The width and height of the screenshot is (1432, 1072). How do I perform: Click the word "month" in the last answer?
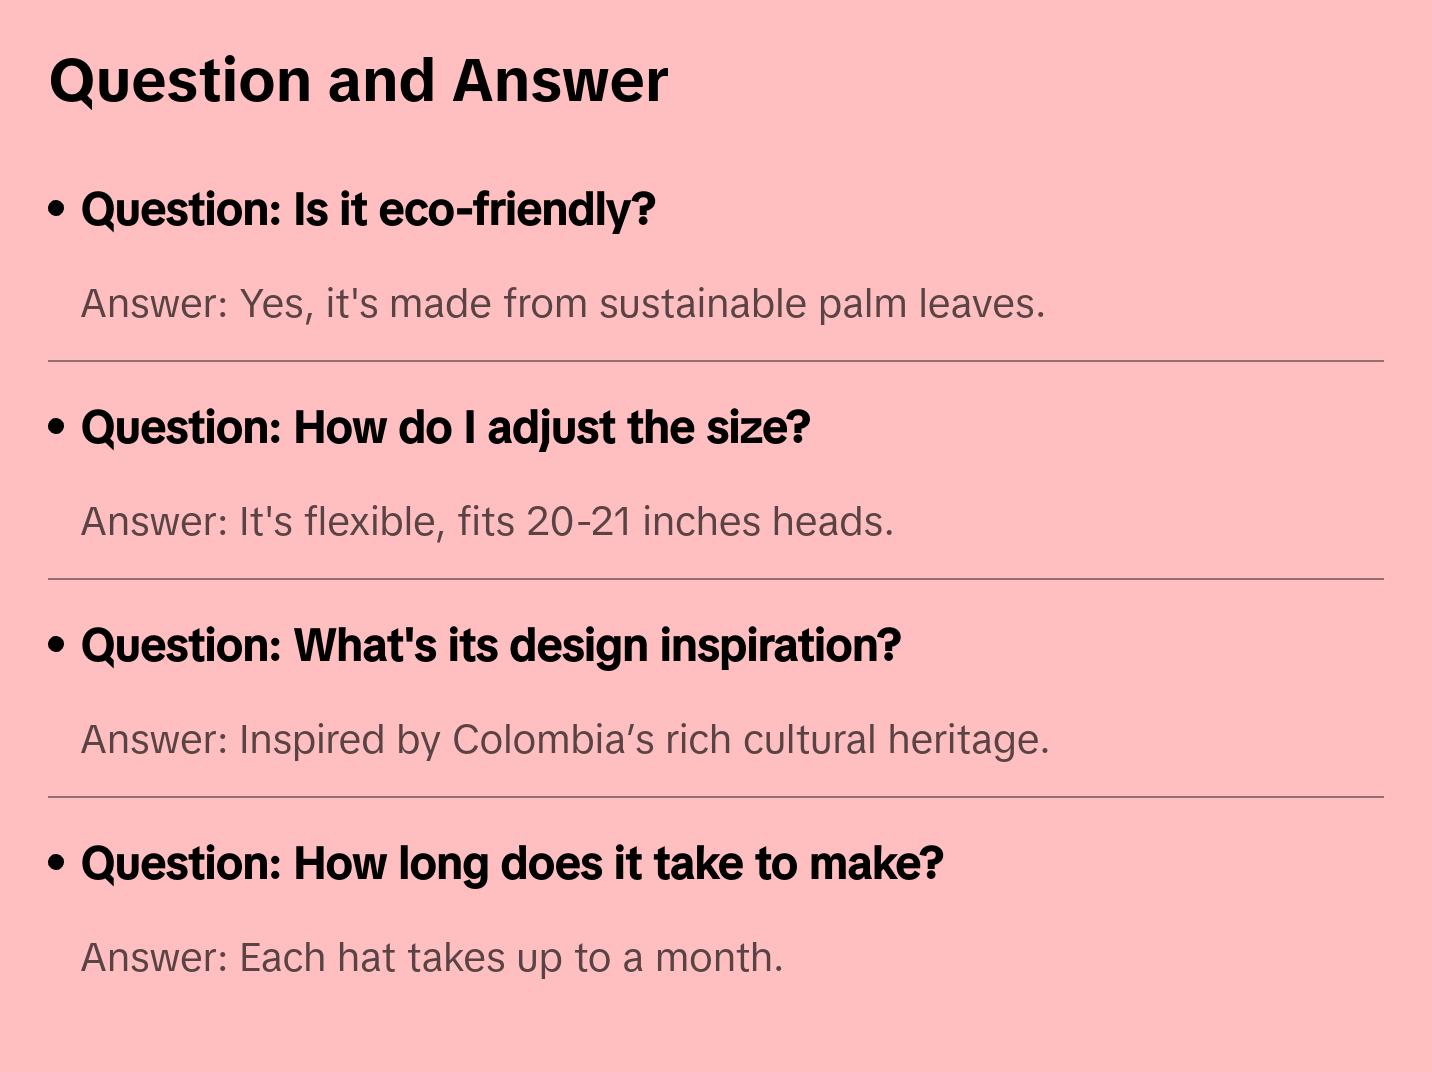(x=717, y=958)
